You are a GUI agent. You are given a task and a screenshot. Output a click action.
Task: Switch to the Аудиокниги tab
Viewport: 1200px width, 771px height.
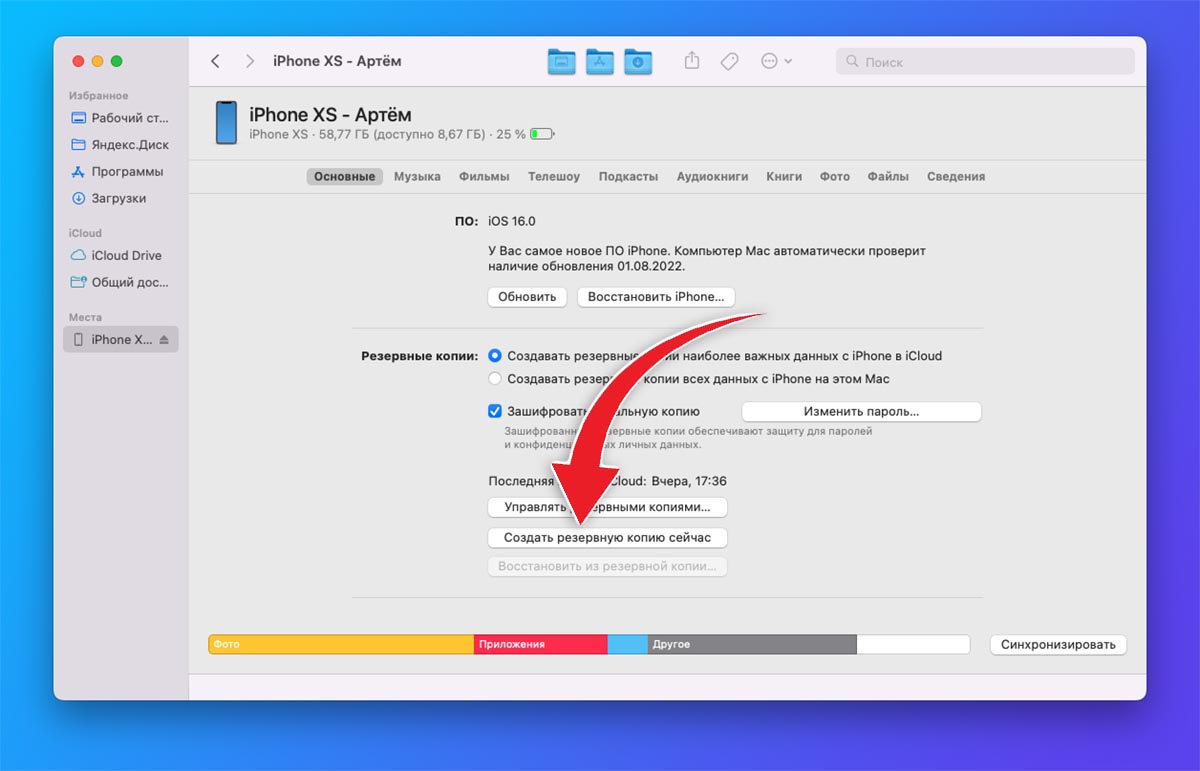click(712, 177)
